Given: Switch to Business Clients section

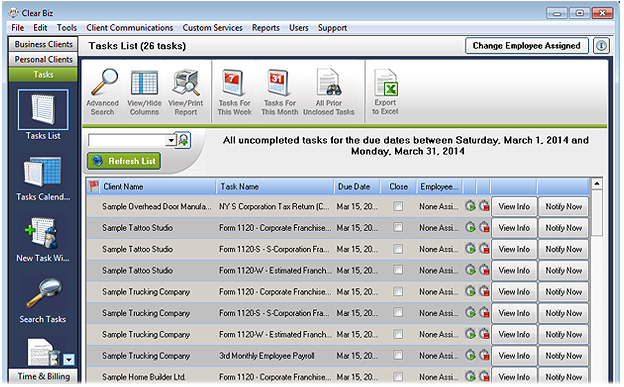Looking at the screenshot, I should click(x=43, y=44).
